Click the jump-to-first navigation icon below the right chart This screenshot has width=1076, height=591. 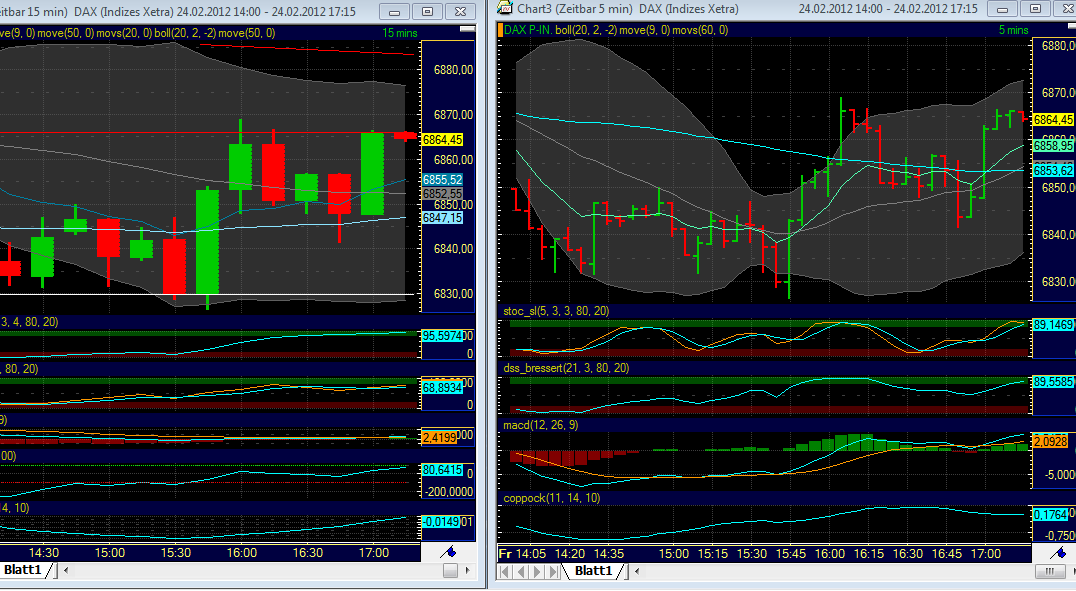pyautogui.click(x=506, y=572)
